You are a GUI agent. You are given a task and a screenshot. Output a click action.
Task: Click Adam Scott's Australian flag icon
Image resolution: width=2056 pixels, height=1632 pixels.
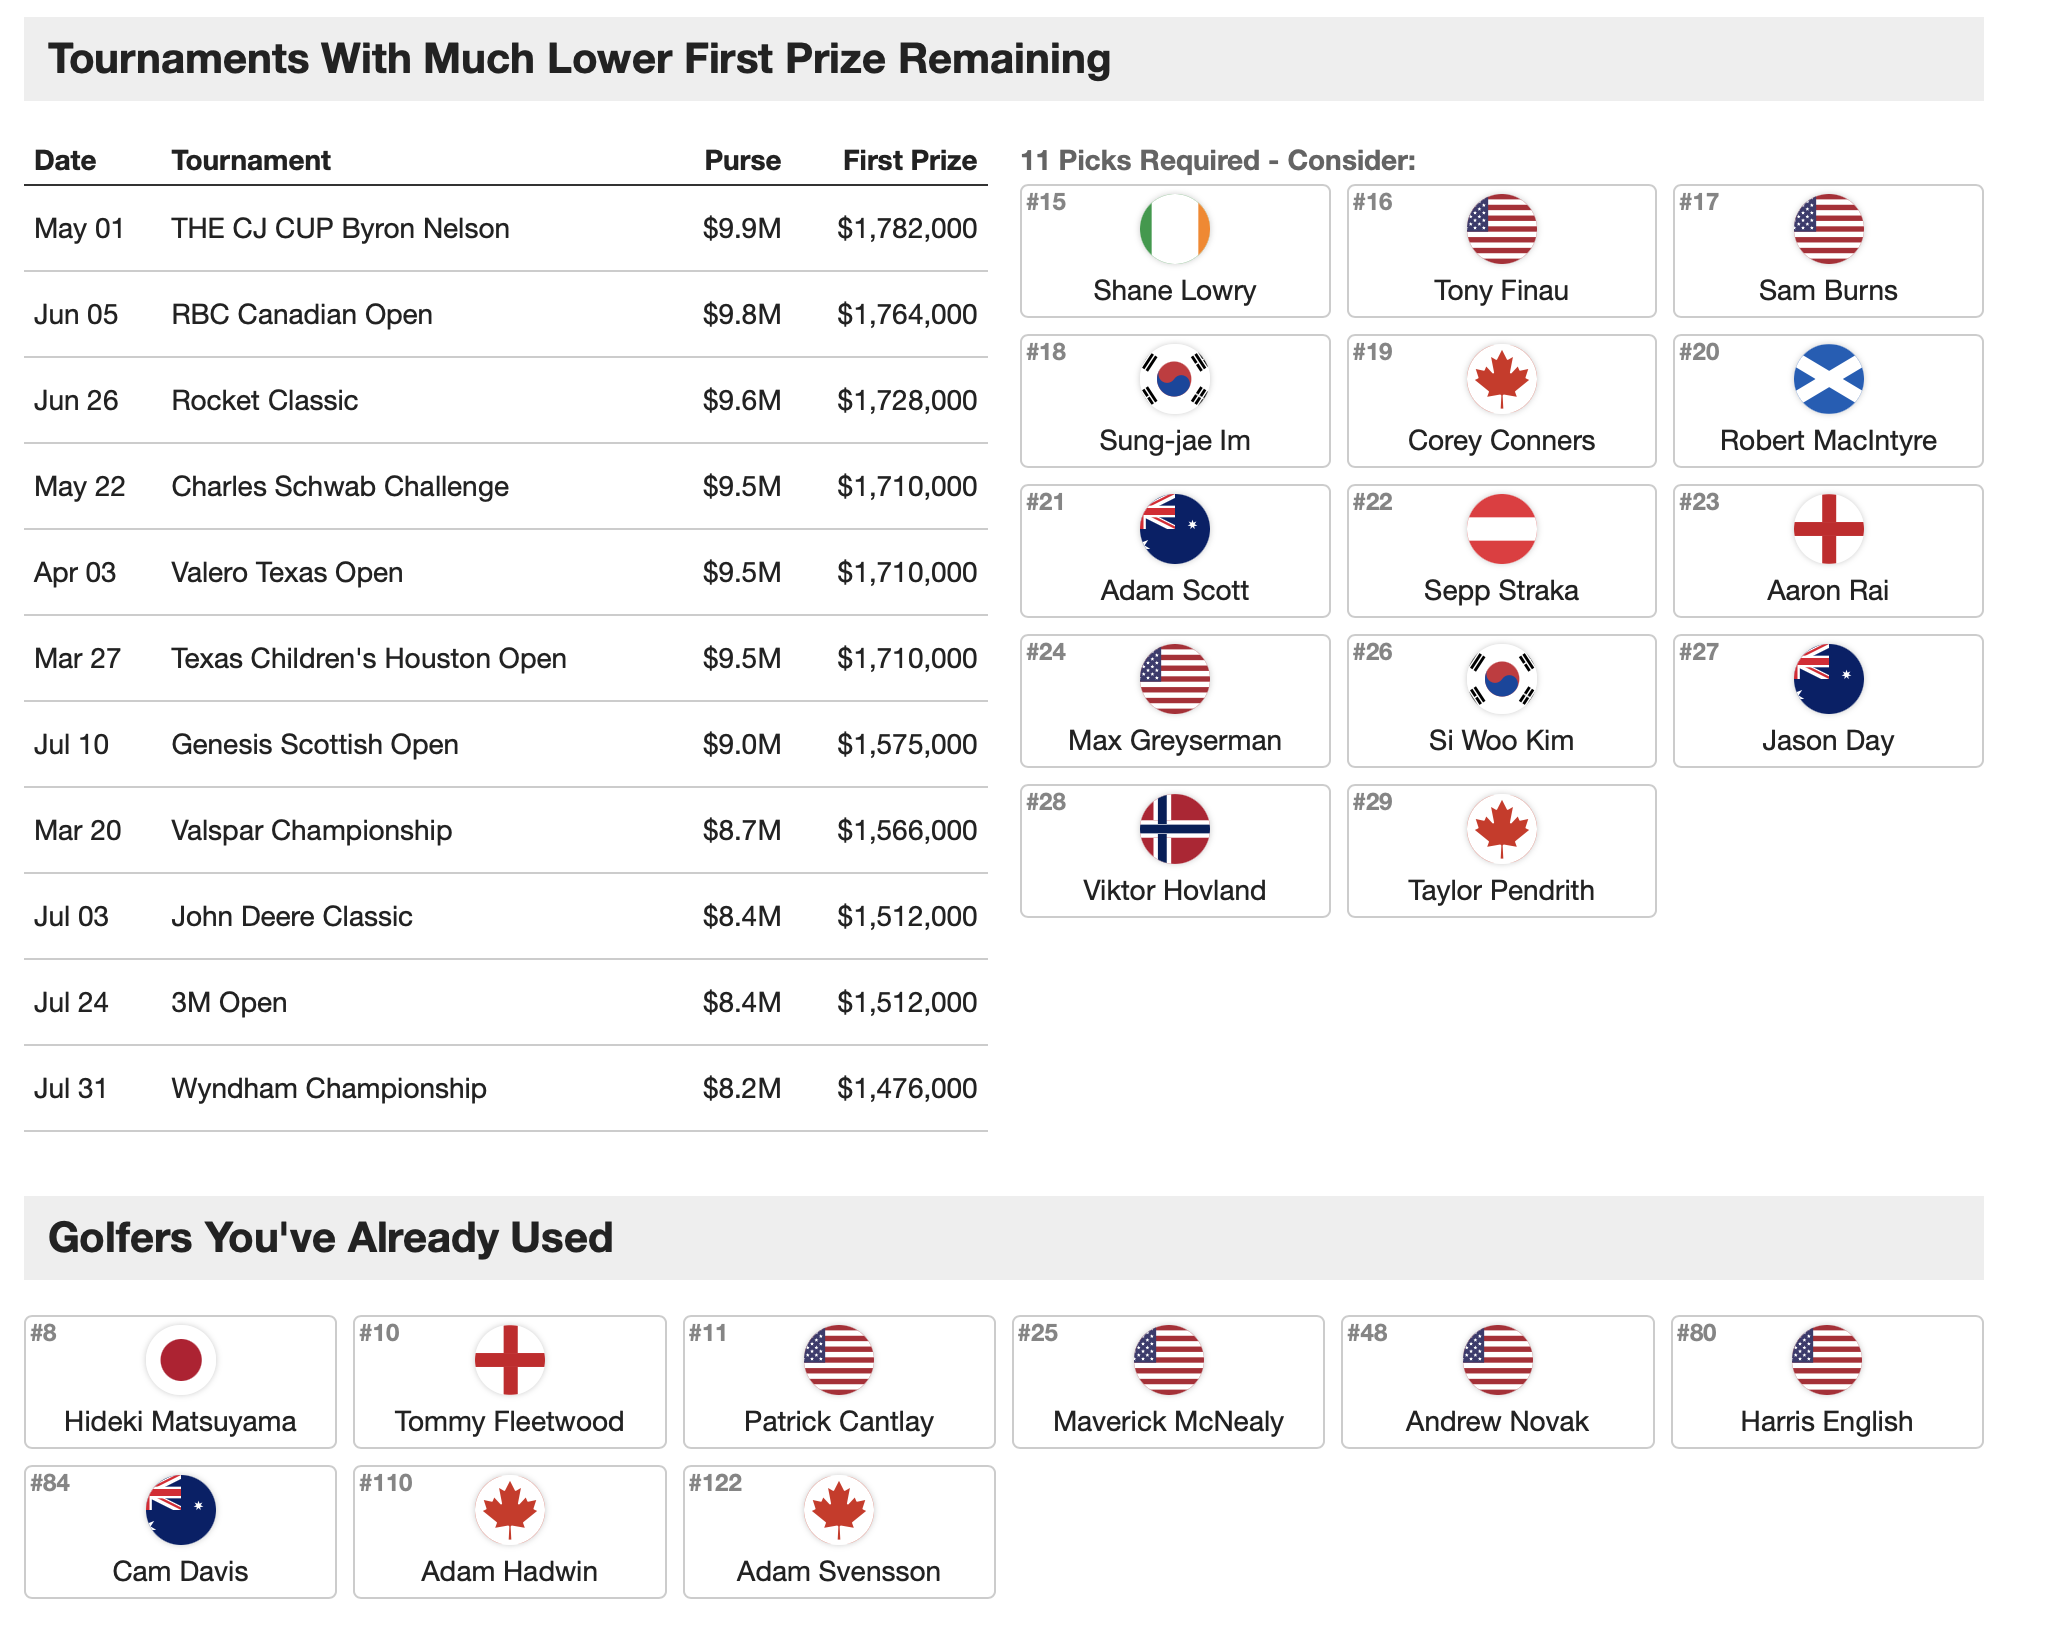(1174, 528)
